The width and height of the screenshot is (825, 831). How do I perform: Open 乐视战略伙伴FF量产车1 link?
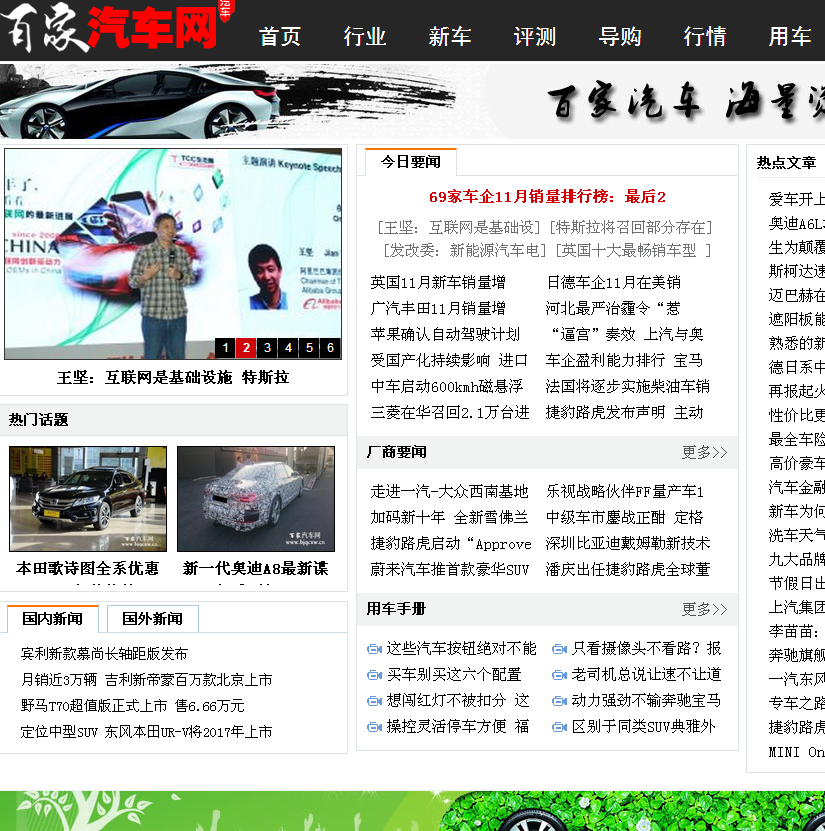point(625,491)
